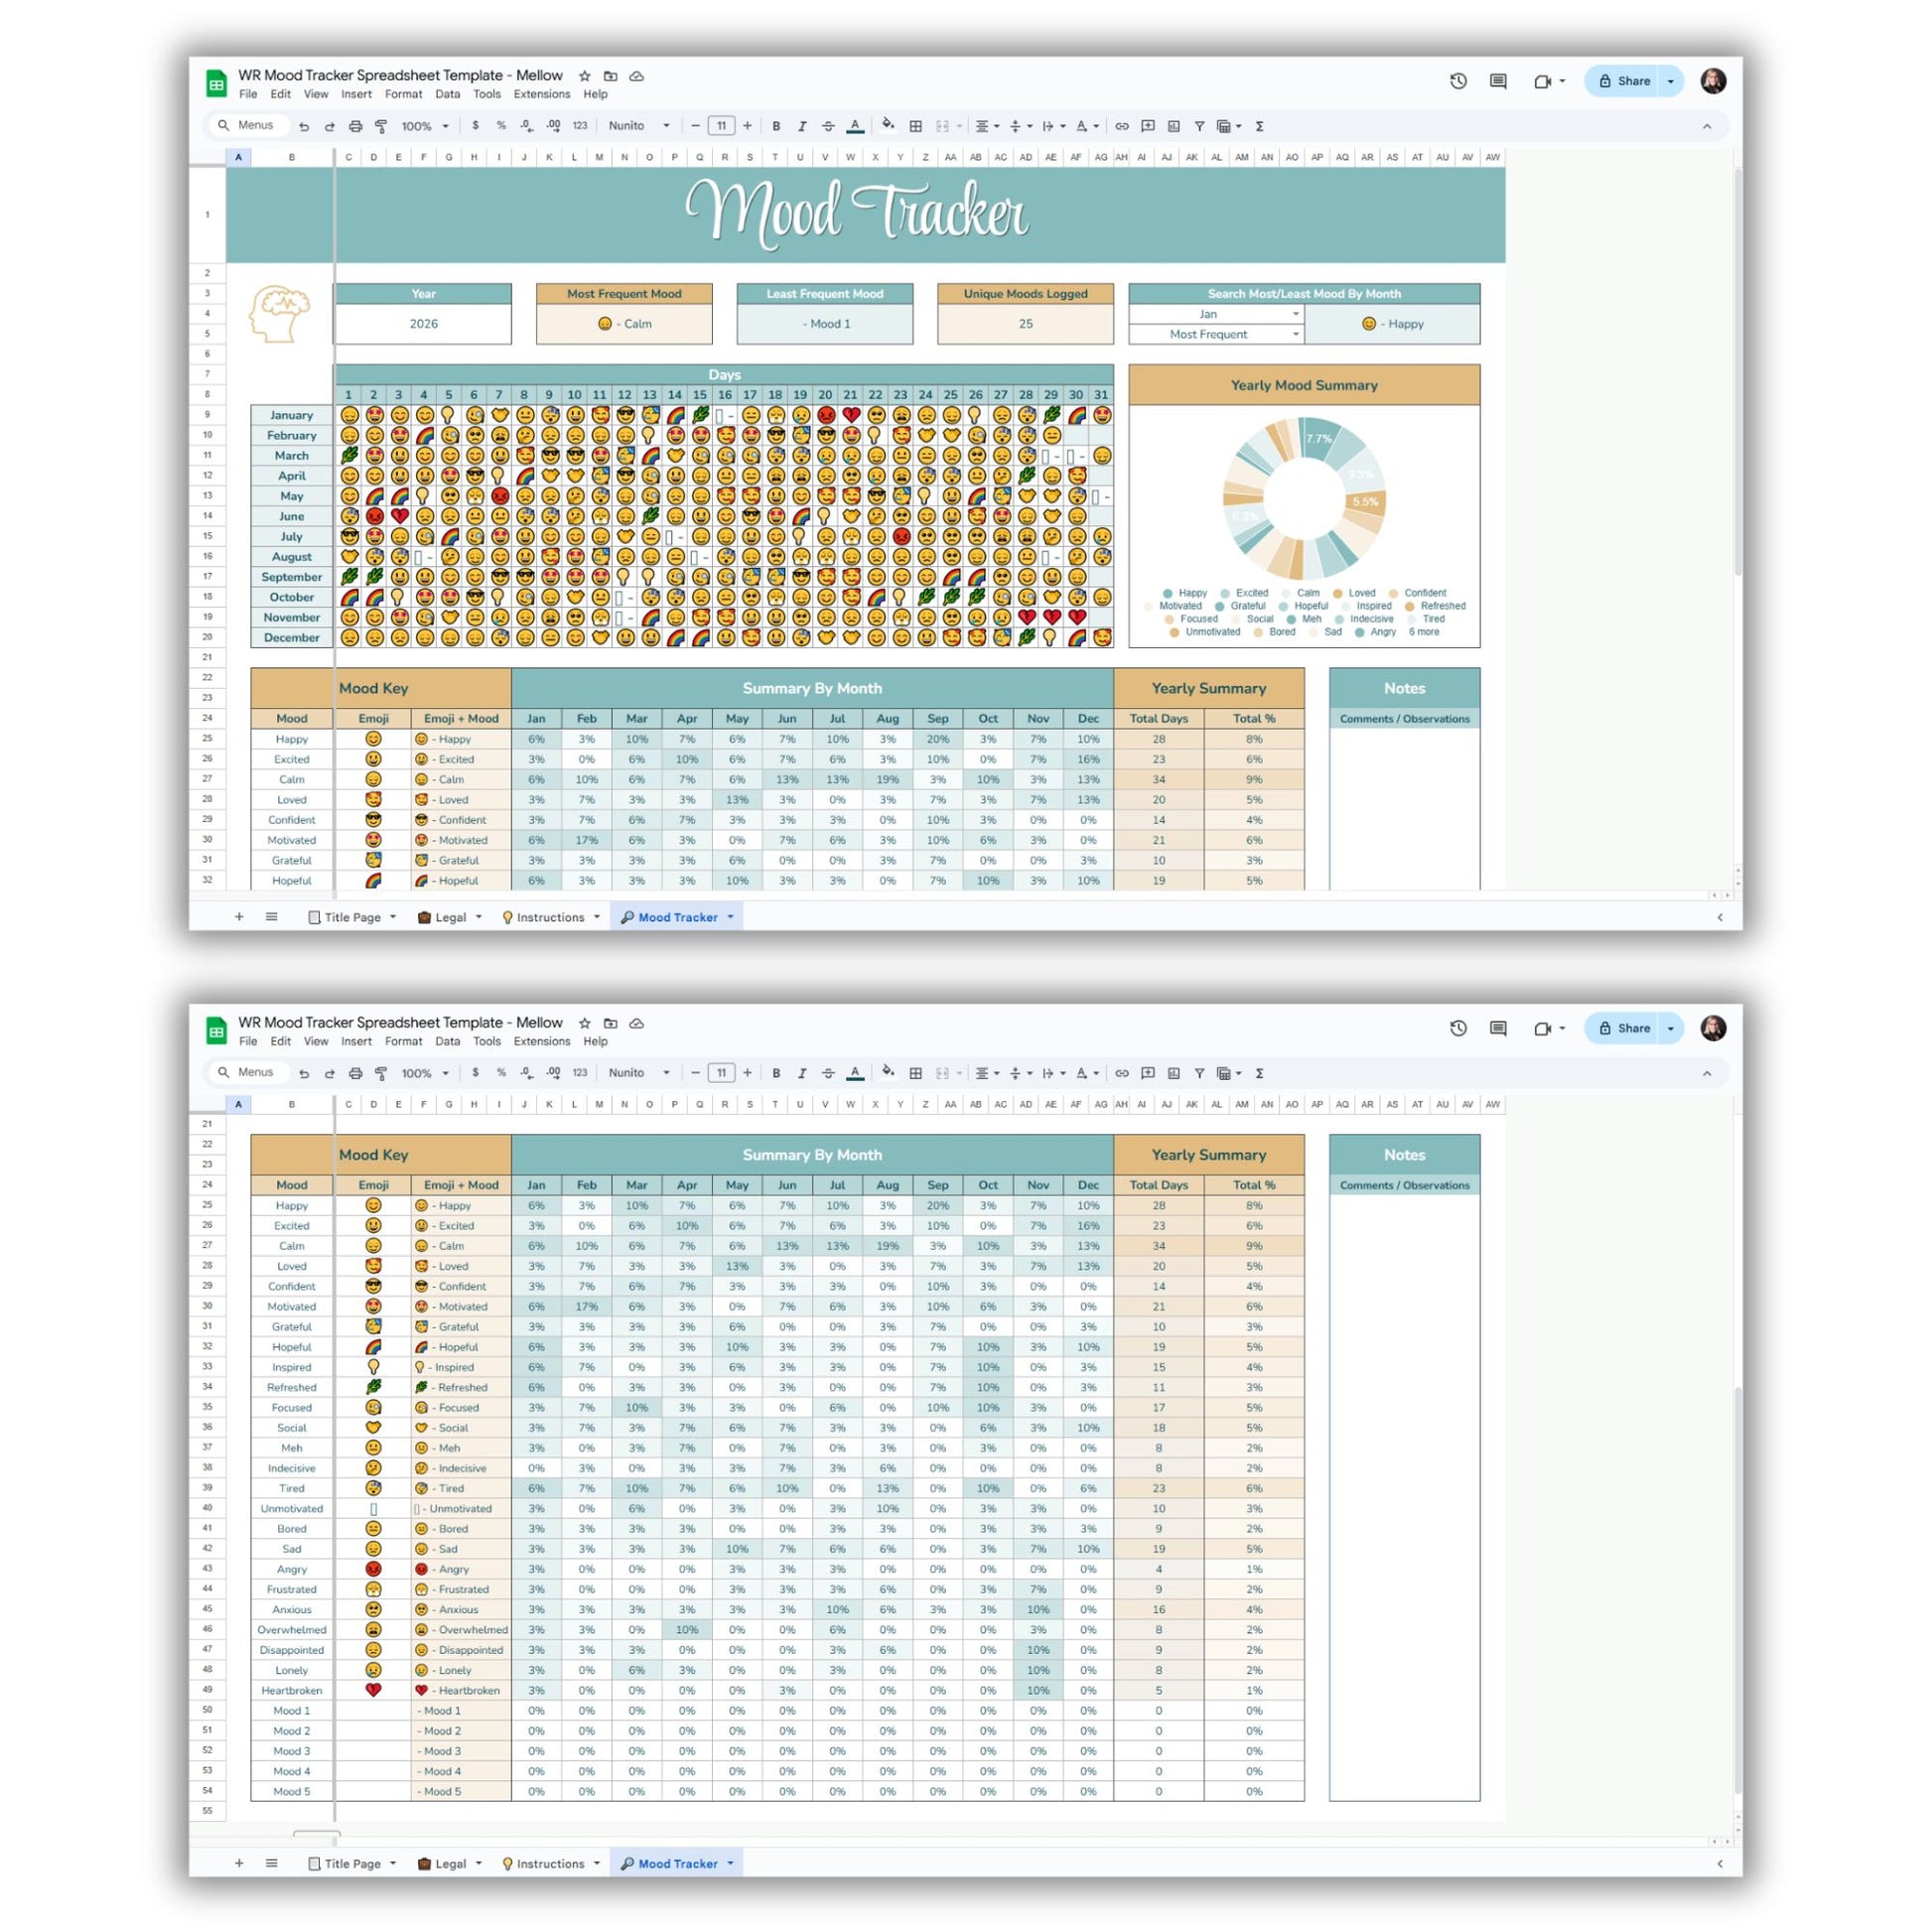Image resolution: width=1932 pixels, height=1932 pixels.
Task: Click insert chart icon in bottom window
Action: pyautogui.click(x=1173, y=1073)
